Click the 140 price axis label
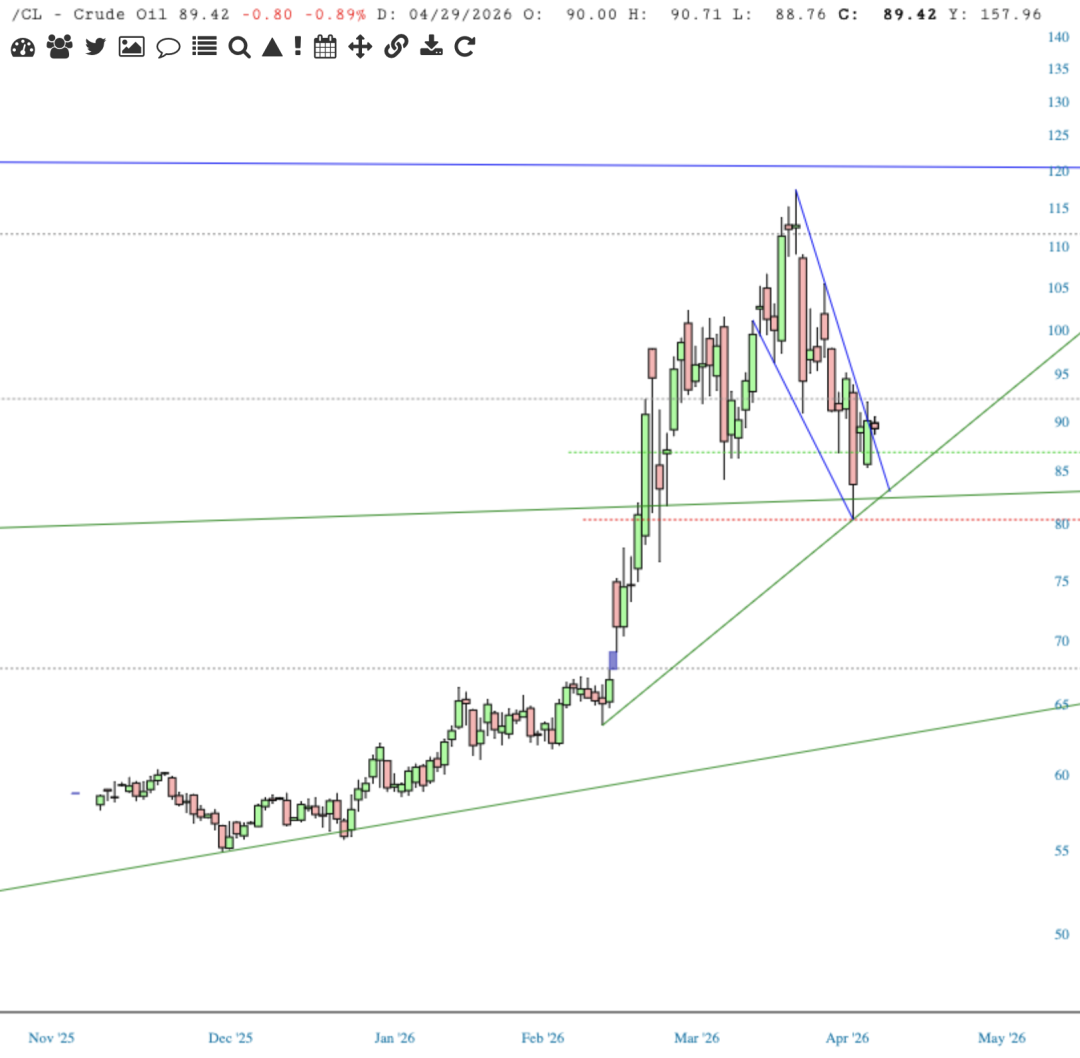This screenshot has width=1080, height=1058. tap(1058, 37)
